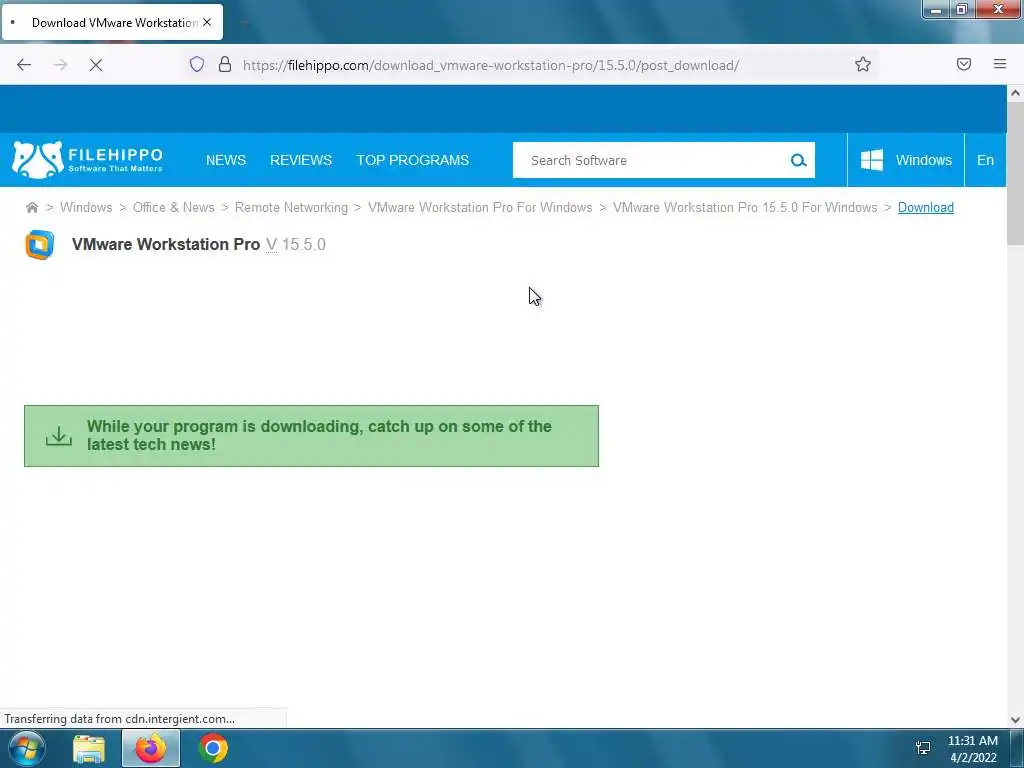Click the VMware Workstation Pro heading

(166, 244)
